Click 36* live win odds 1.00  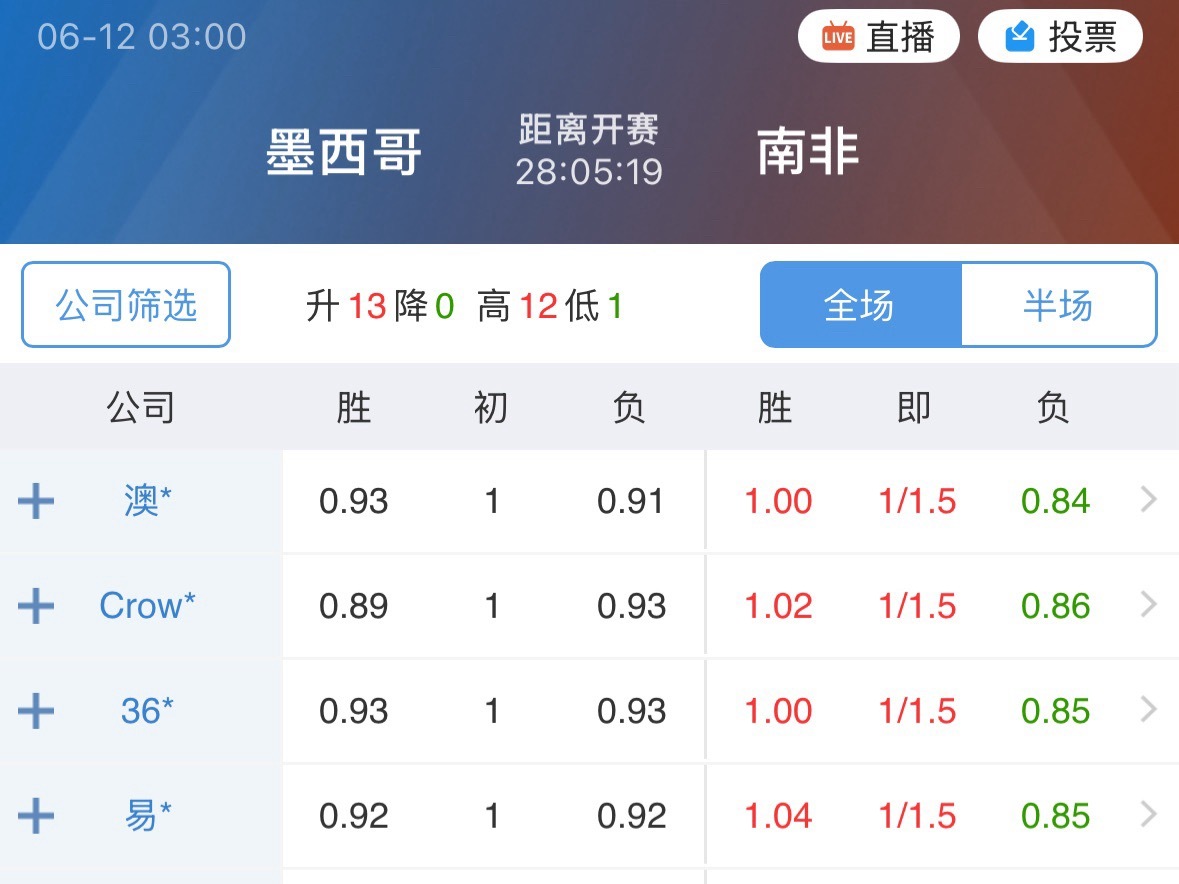pos(778,711)
